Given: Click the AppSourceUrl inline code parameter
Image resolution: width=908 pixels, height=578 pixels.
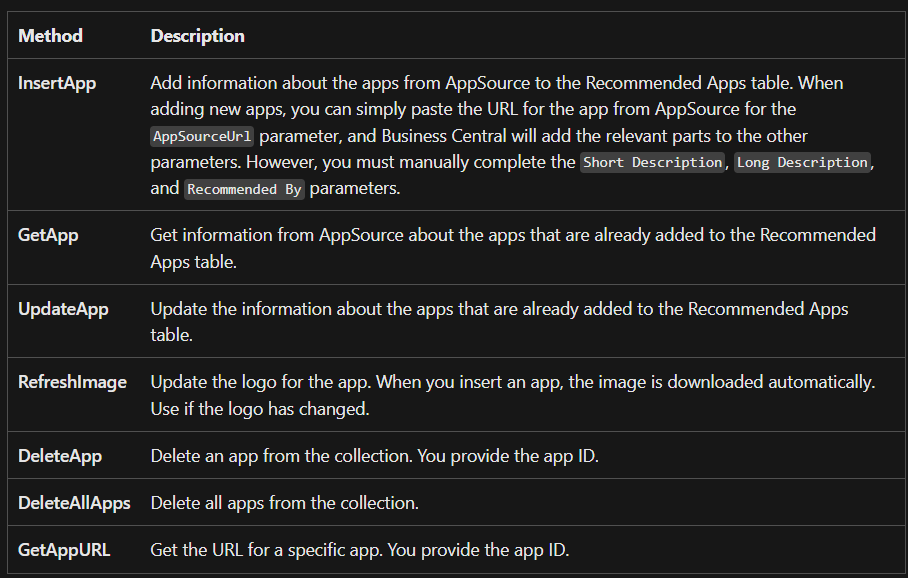Looking at the screenshot, I should pyautogui.click(x=202, y=136).
